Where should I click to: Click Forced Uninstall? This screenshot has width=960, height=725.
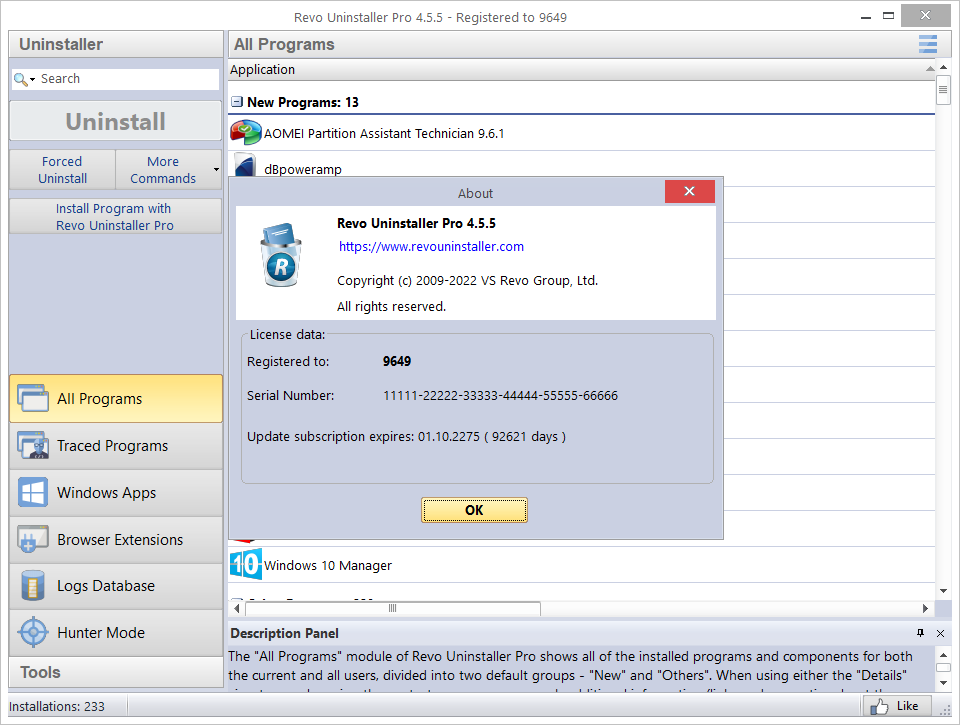[62, 170]
